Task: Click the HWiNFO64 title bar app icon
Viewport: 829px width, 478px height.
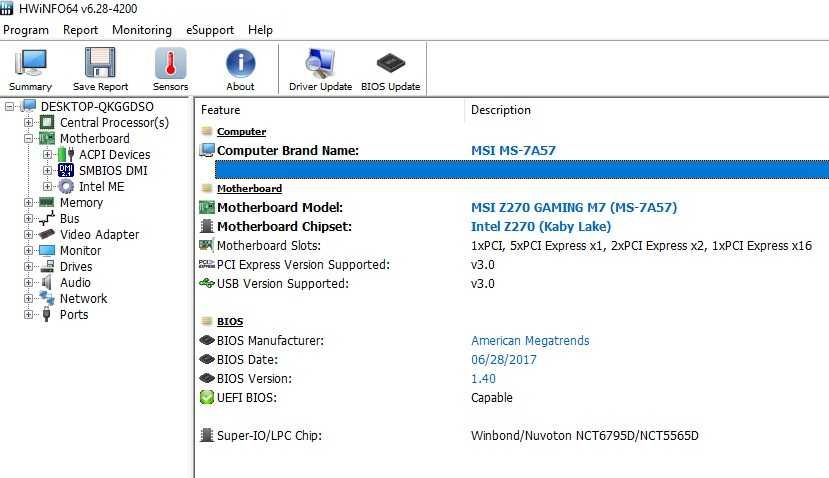Action: point(6,8)
